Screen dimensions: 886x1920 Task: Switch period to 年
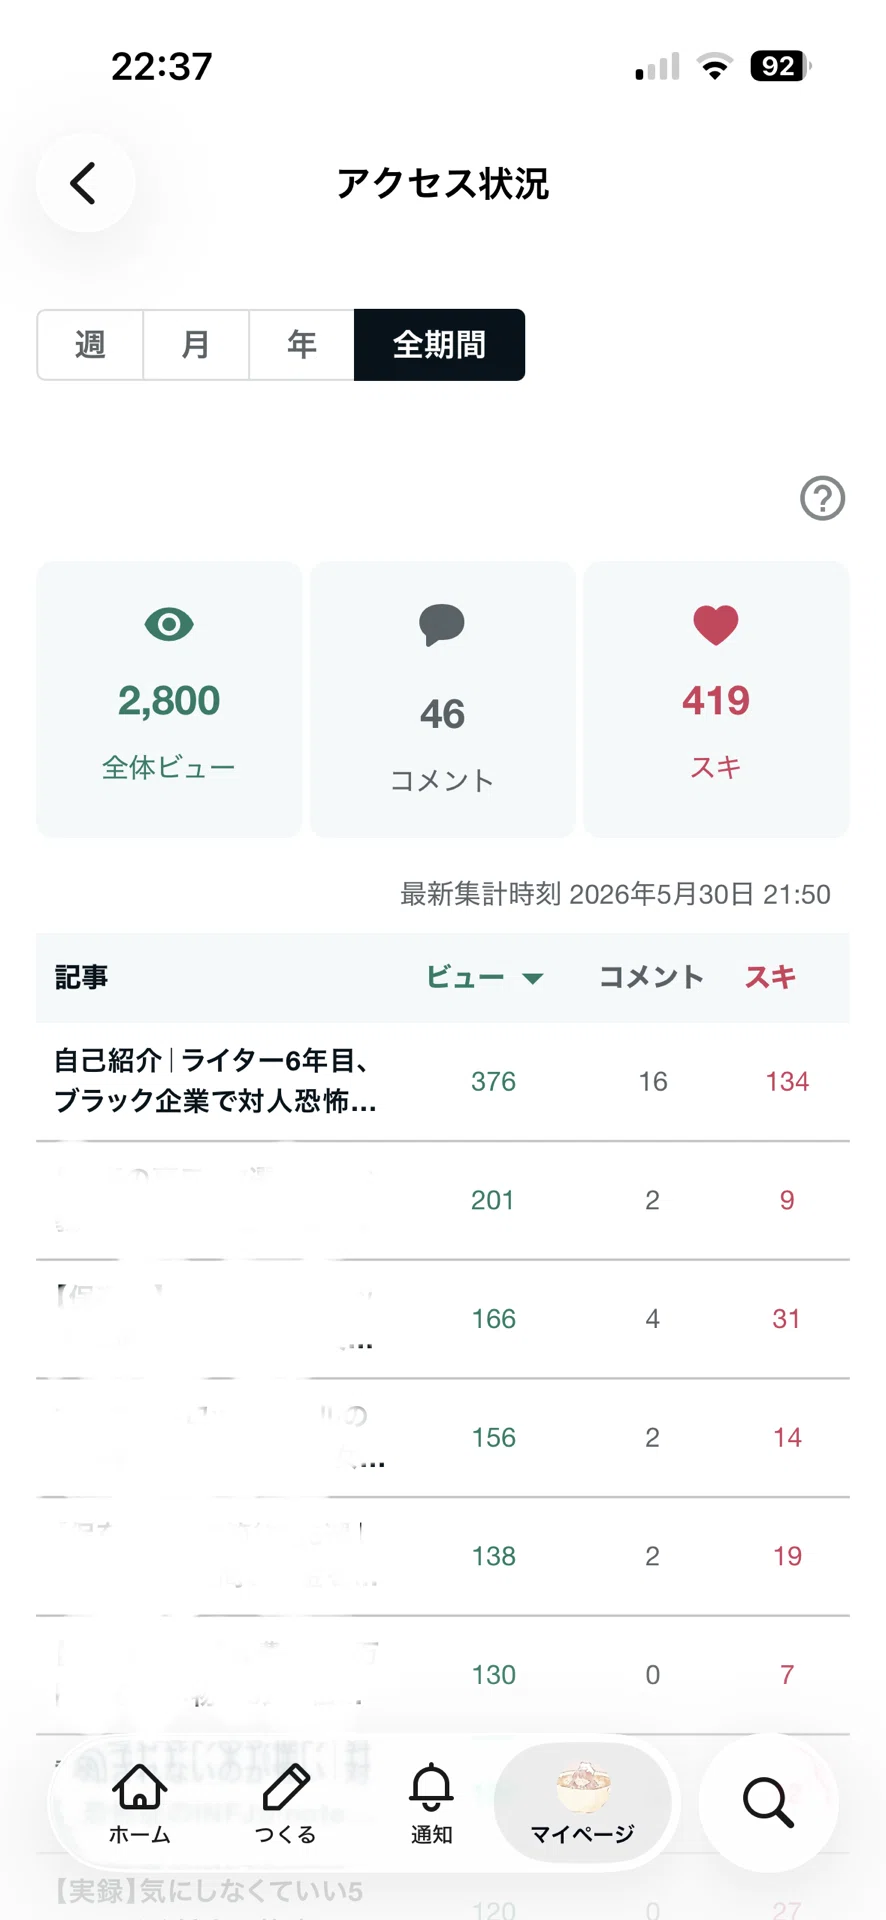(302, 345)
